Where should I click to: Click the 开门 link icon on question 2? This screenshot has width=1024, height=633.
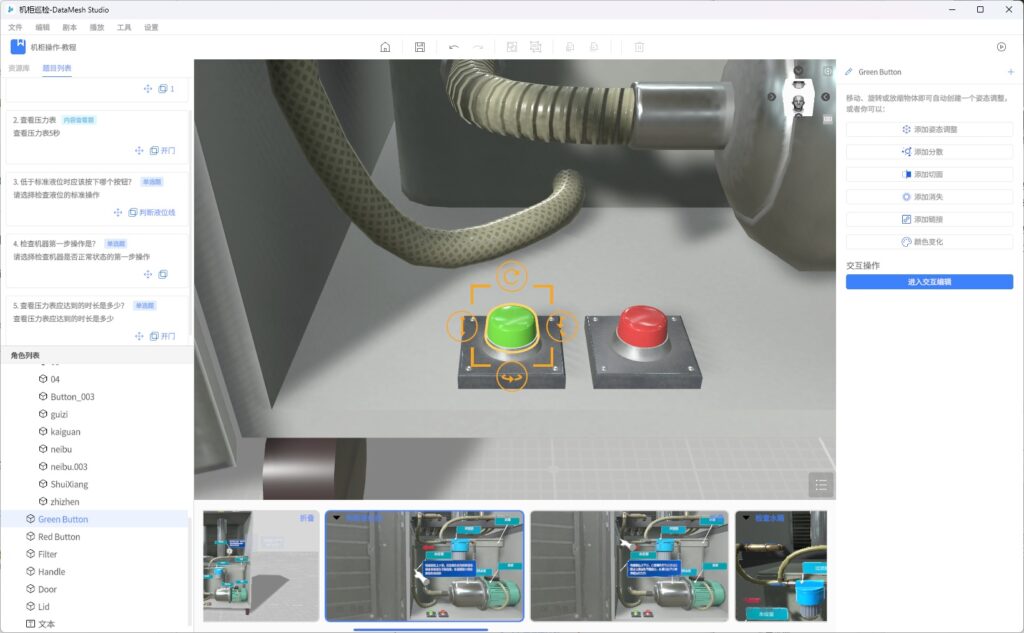(x=162, y=151)
